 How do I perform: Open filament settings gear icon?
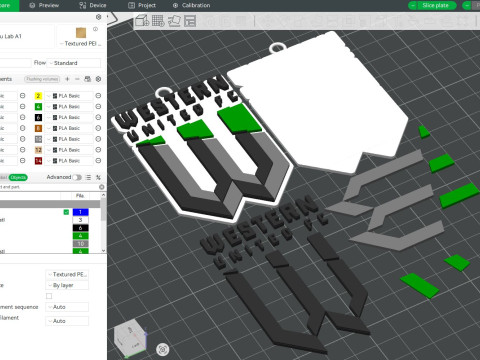pyautogui.click(x=98, y=79)
